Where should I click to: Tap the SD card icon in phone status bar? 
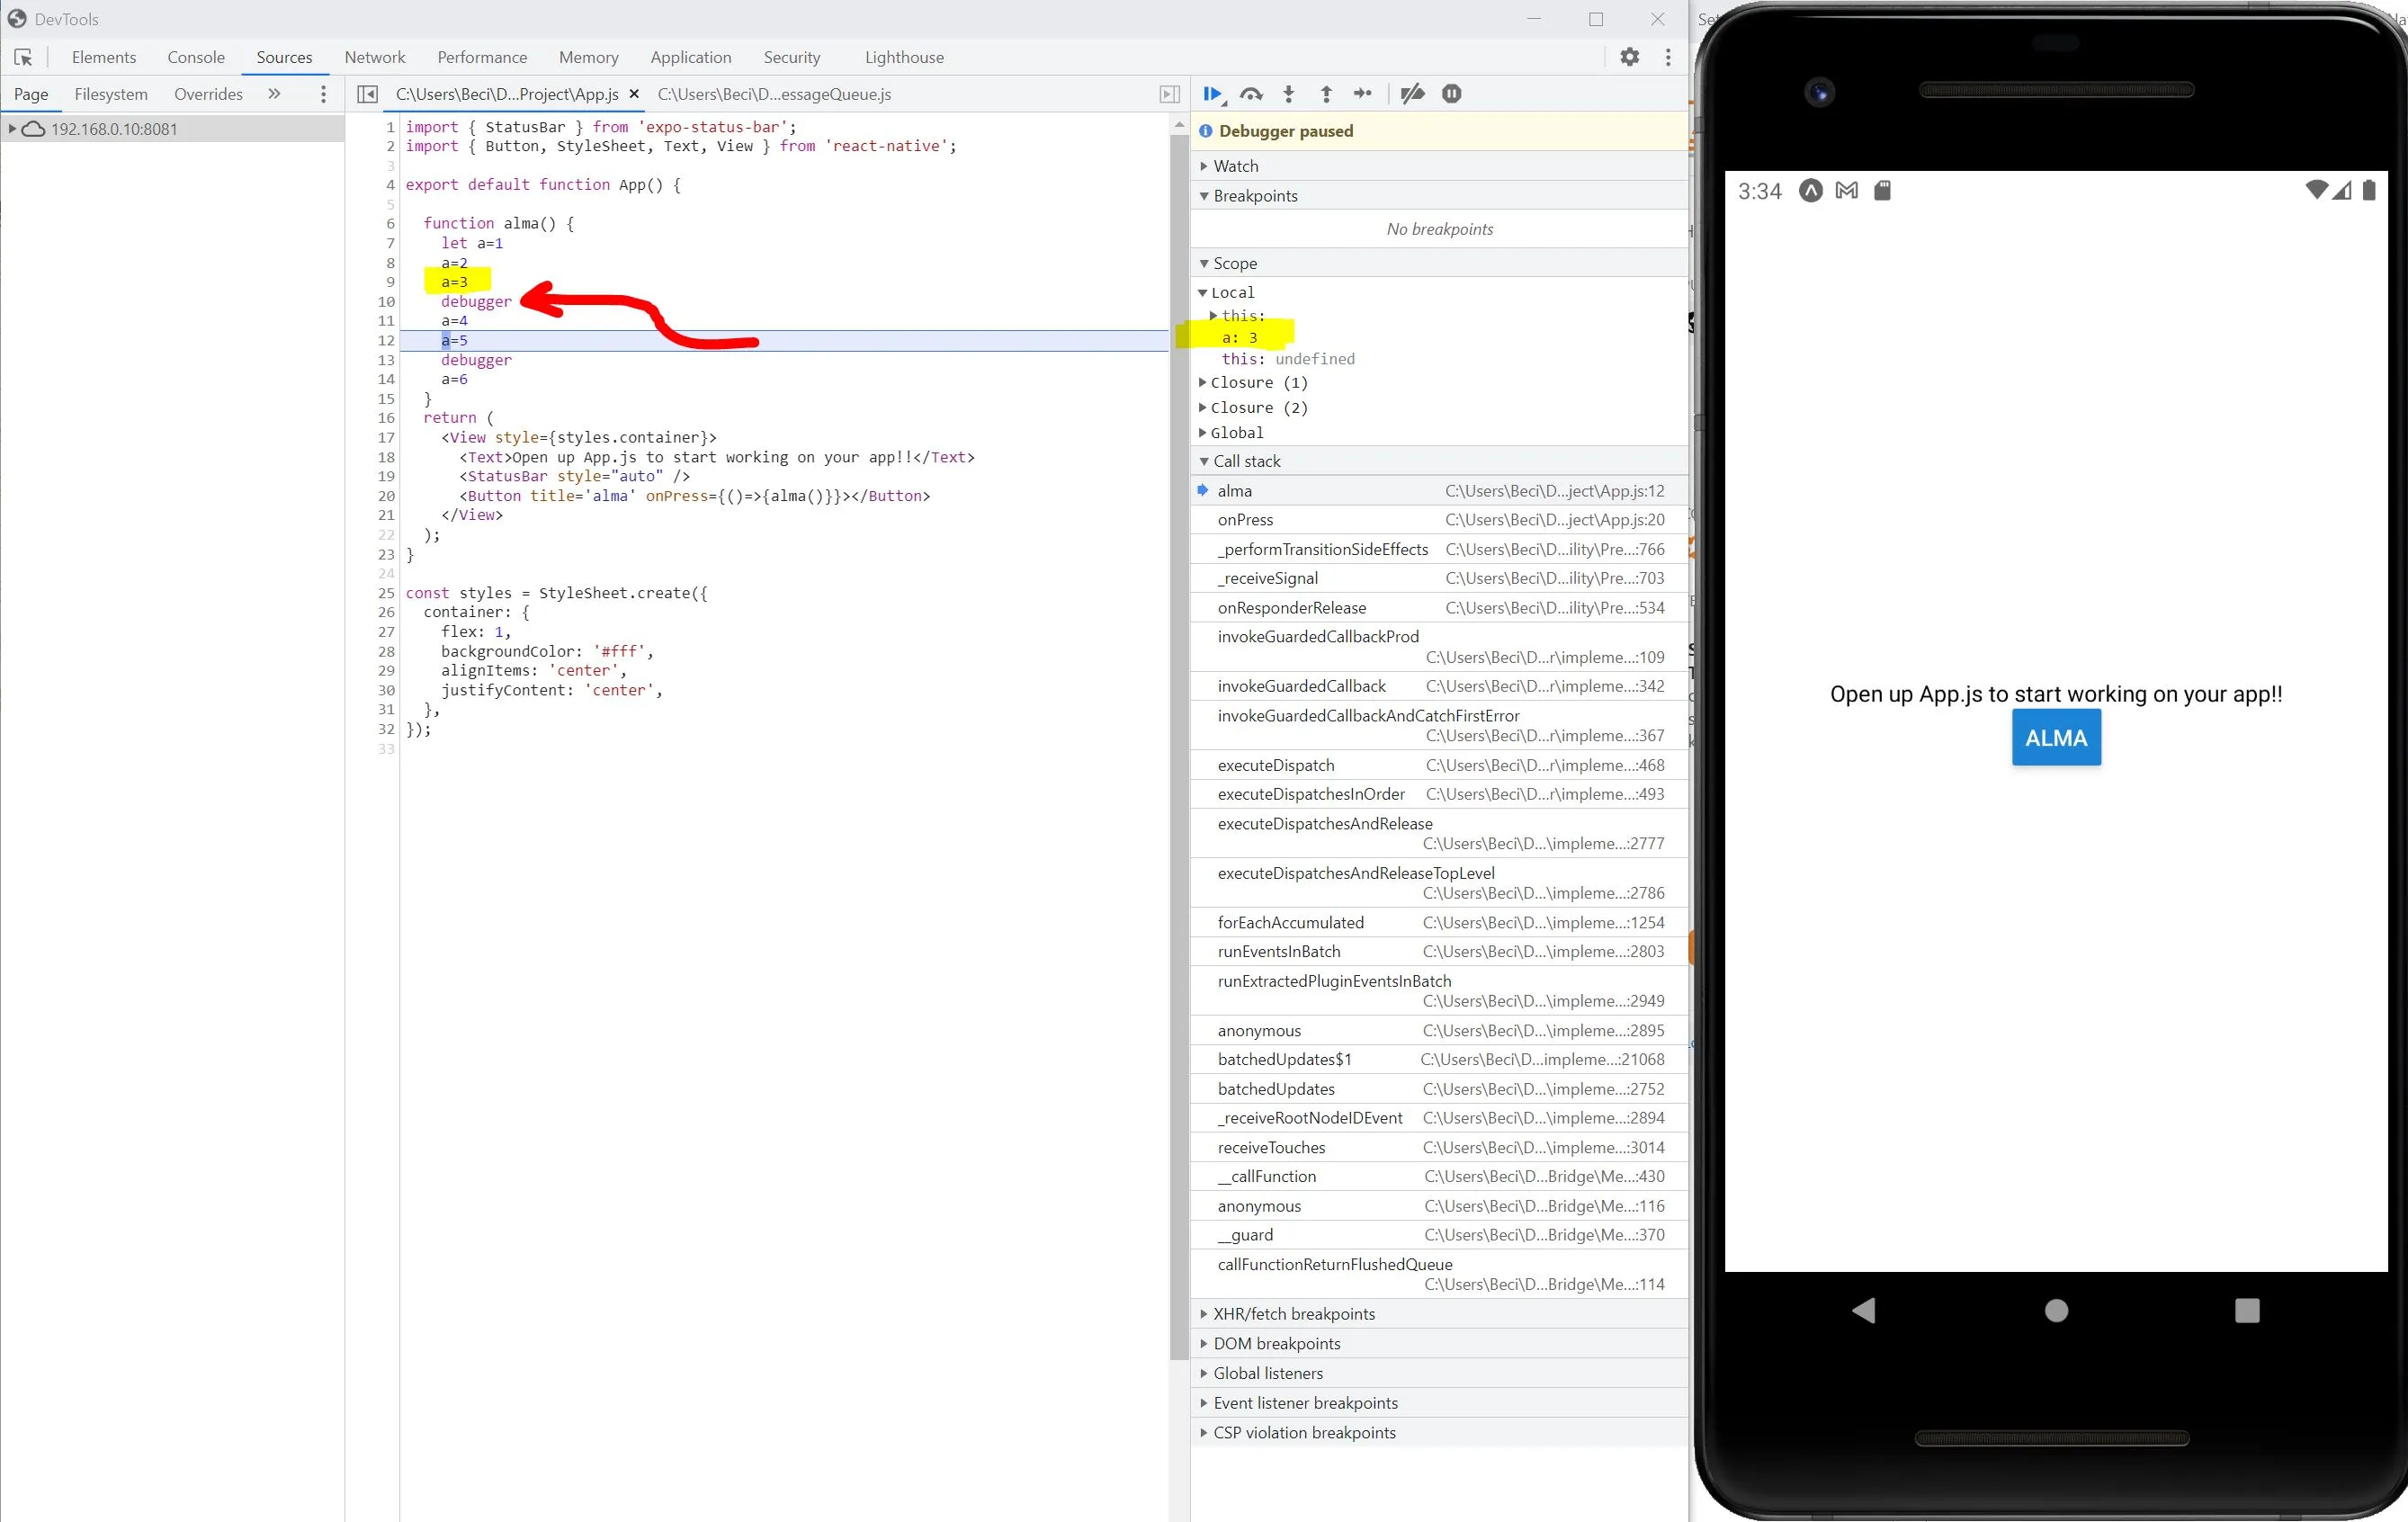[1882, 190]
